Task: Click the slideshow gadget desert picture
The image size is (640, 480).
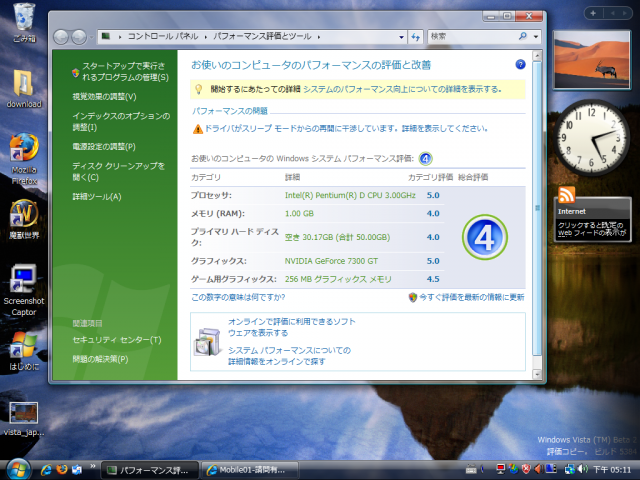Action: [x=591, y=60]
